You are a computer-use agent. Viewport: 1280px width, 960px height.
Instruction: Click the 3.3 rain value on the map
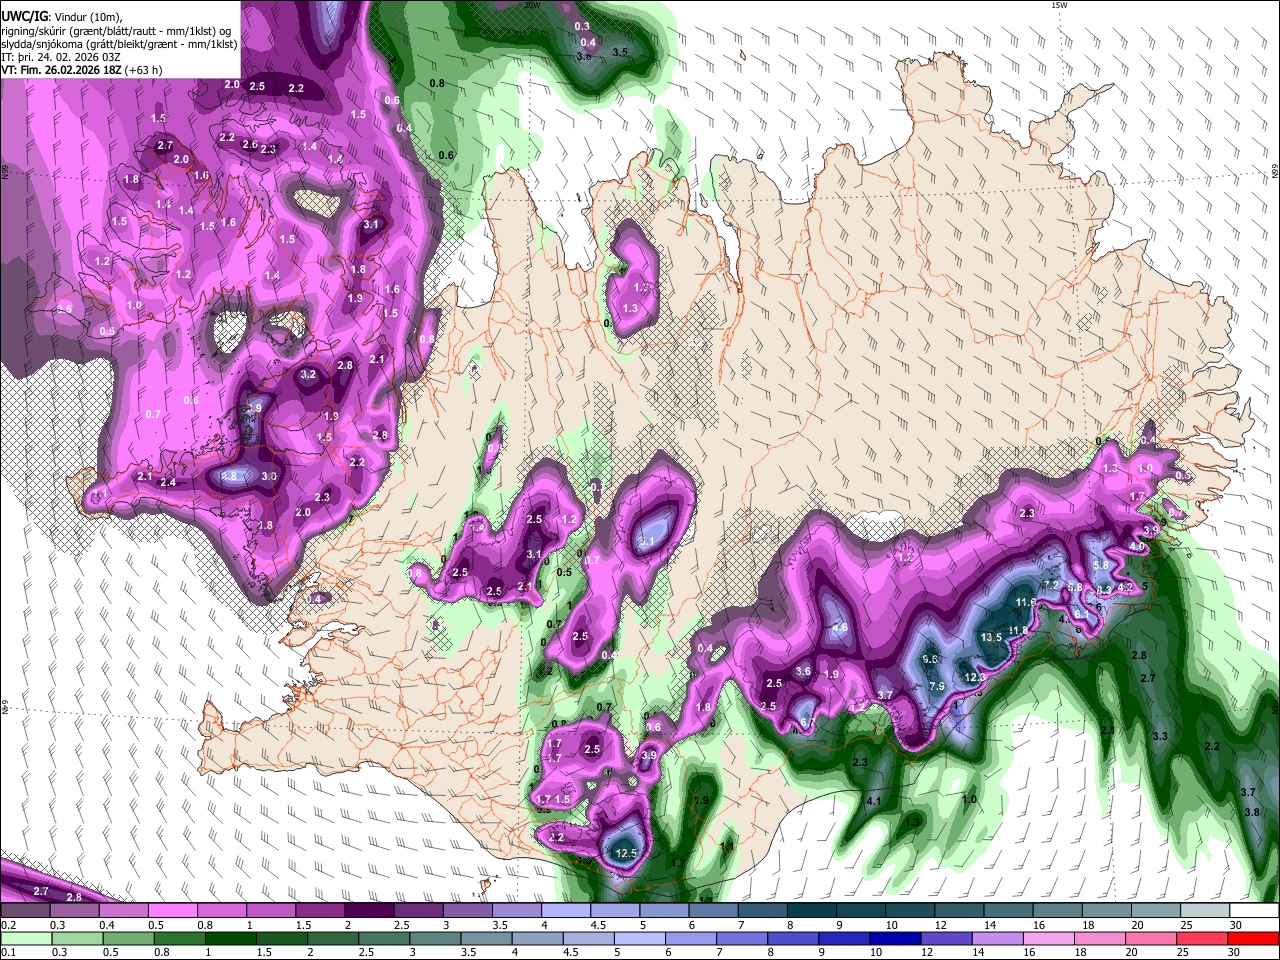pyautogui.click(x=1160, y=736)
